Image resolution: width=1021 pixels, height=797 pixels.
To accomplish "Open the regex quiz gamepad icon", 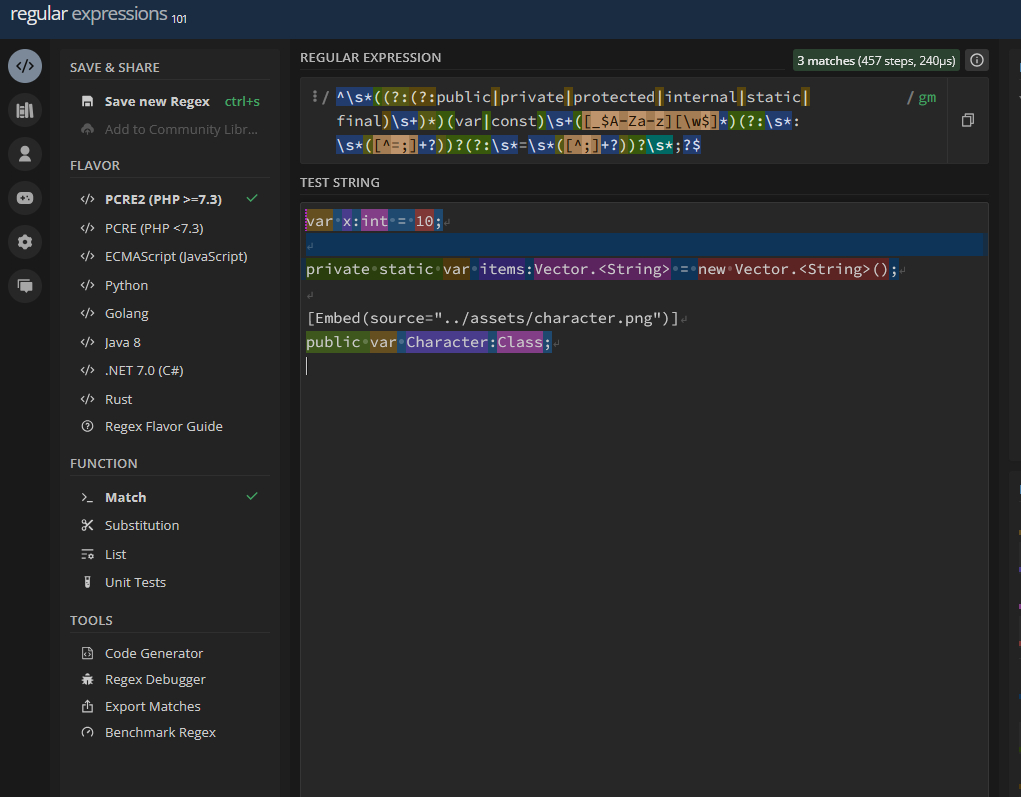I will (x=25, y=198).
